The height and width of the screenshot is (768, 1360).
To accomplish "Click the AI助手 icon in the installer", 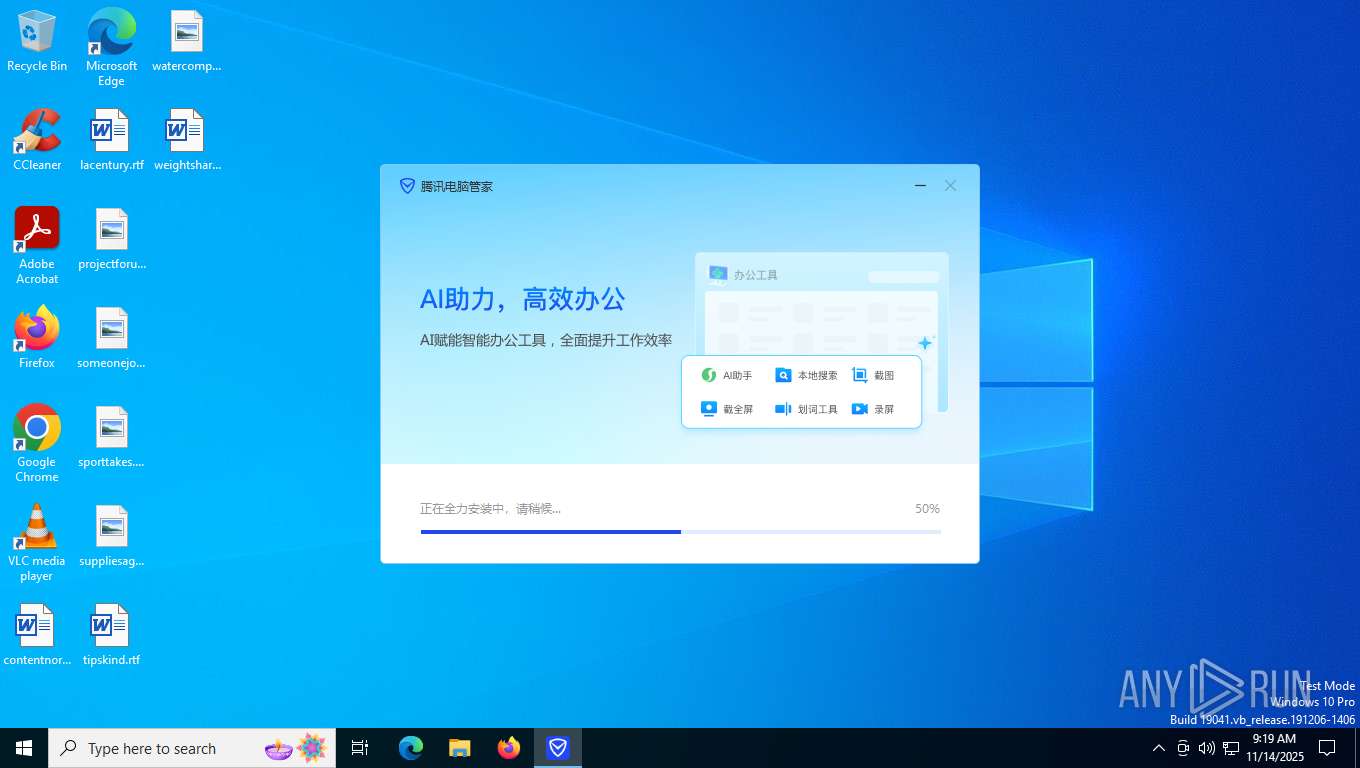I will (709, 375).
